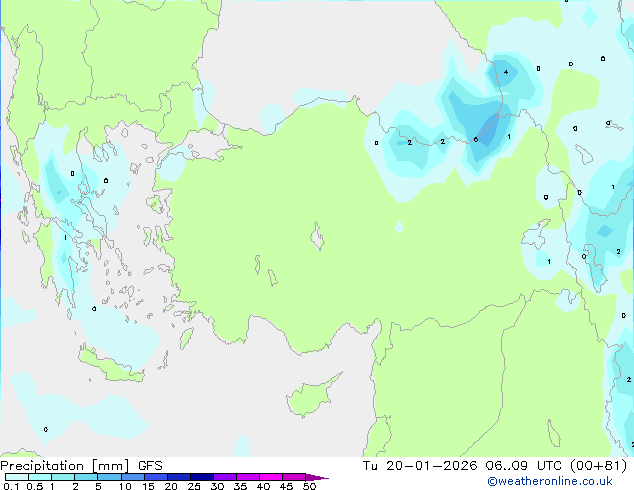
Task: Click the 1–2 mm legend swatch
Action: click(x=63, y=477)
